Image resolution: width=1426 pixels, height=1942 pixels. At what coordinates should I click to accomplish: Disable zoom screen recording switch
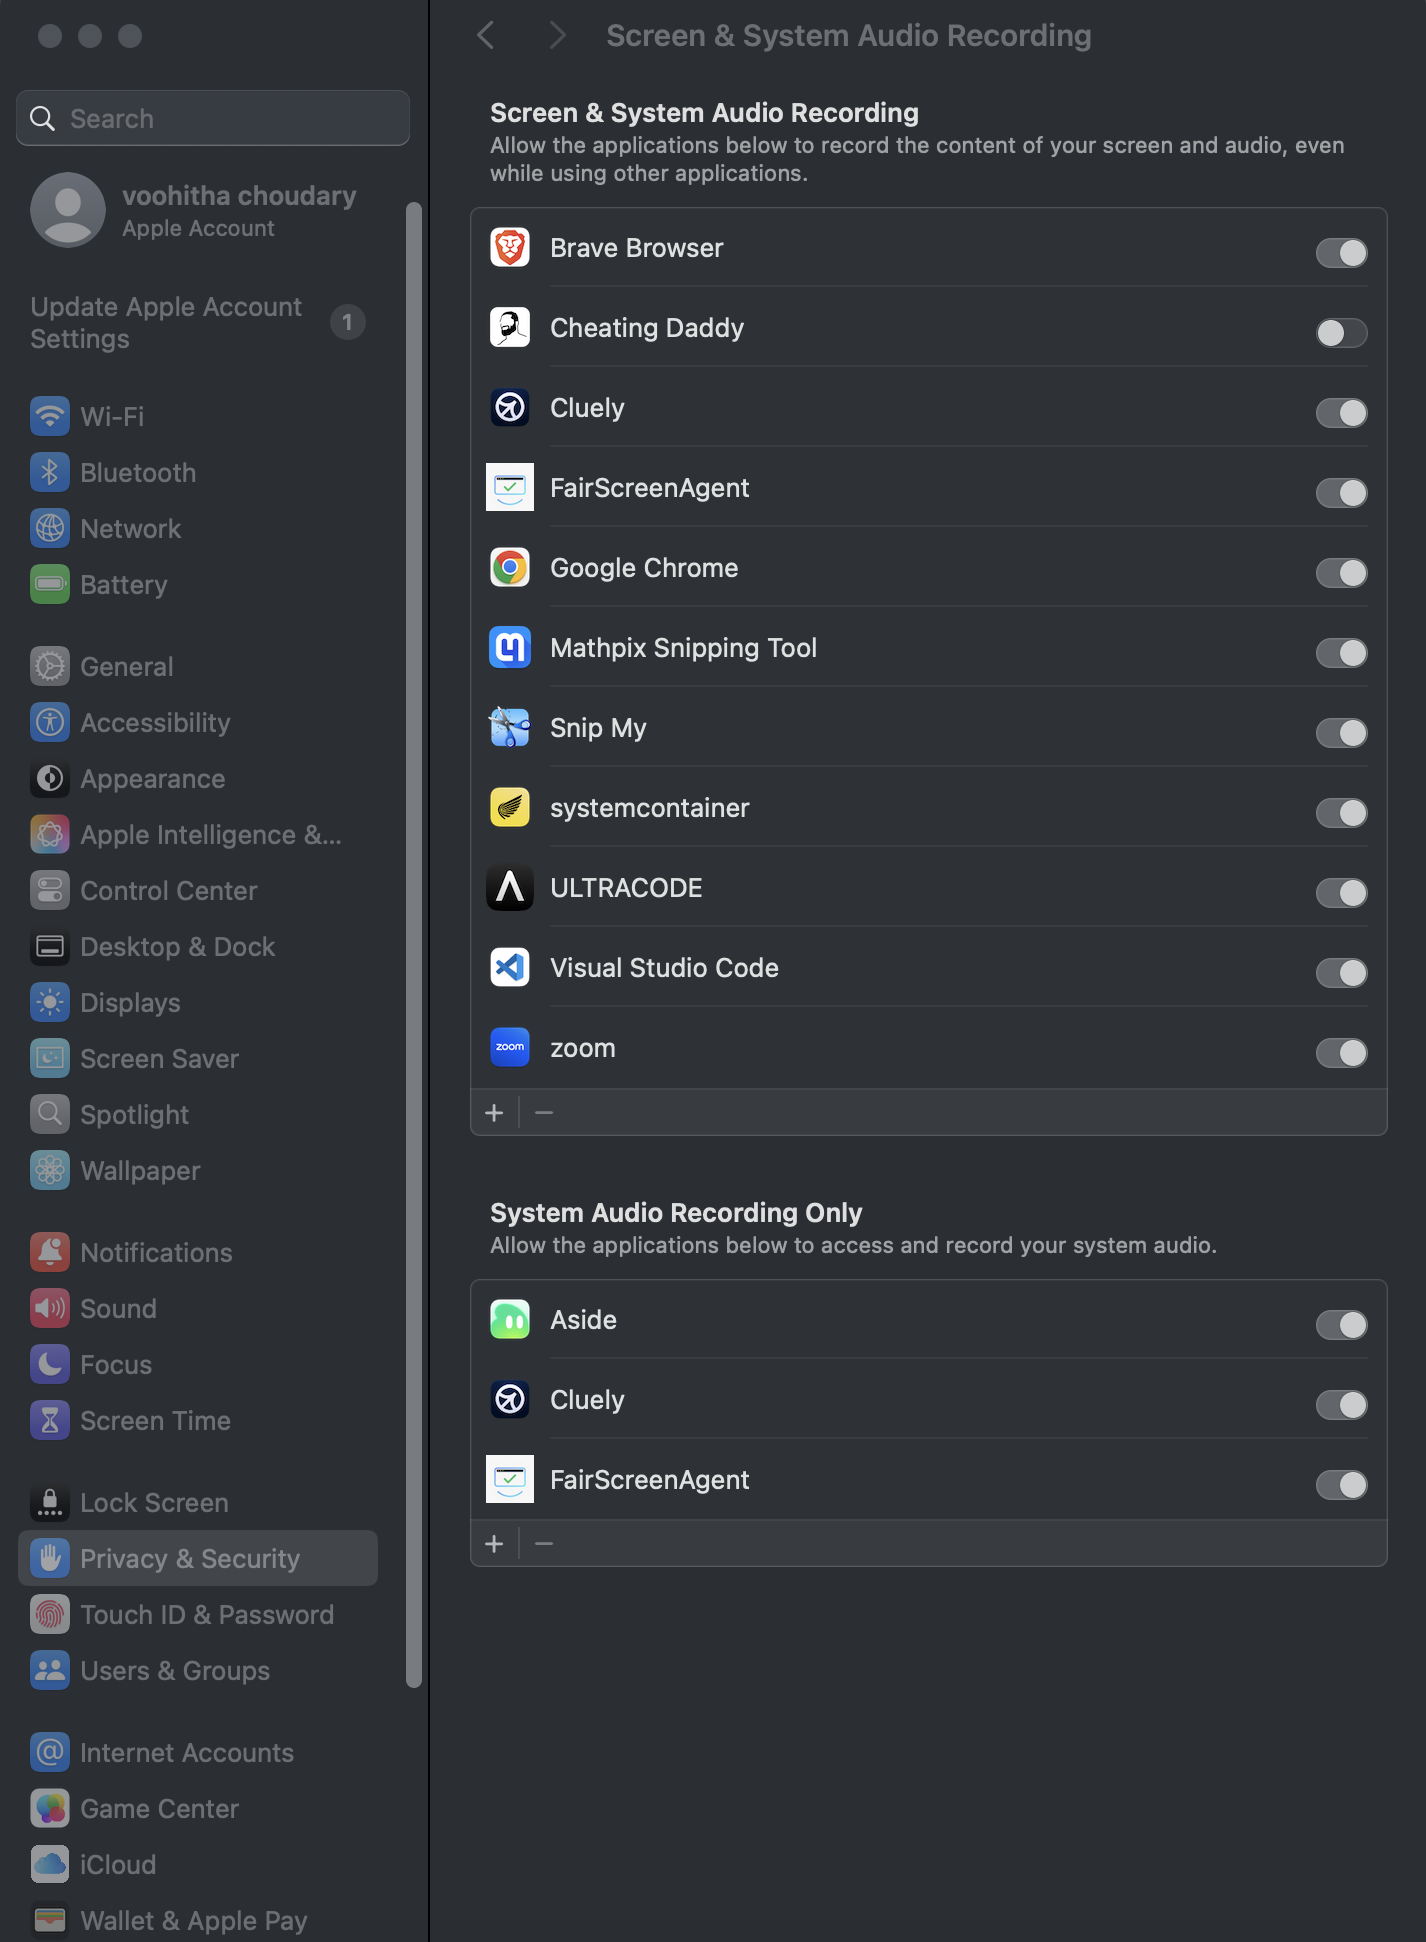[x=1341, y=1053]
